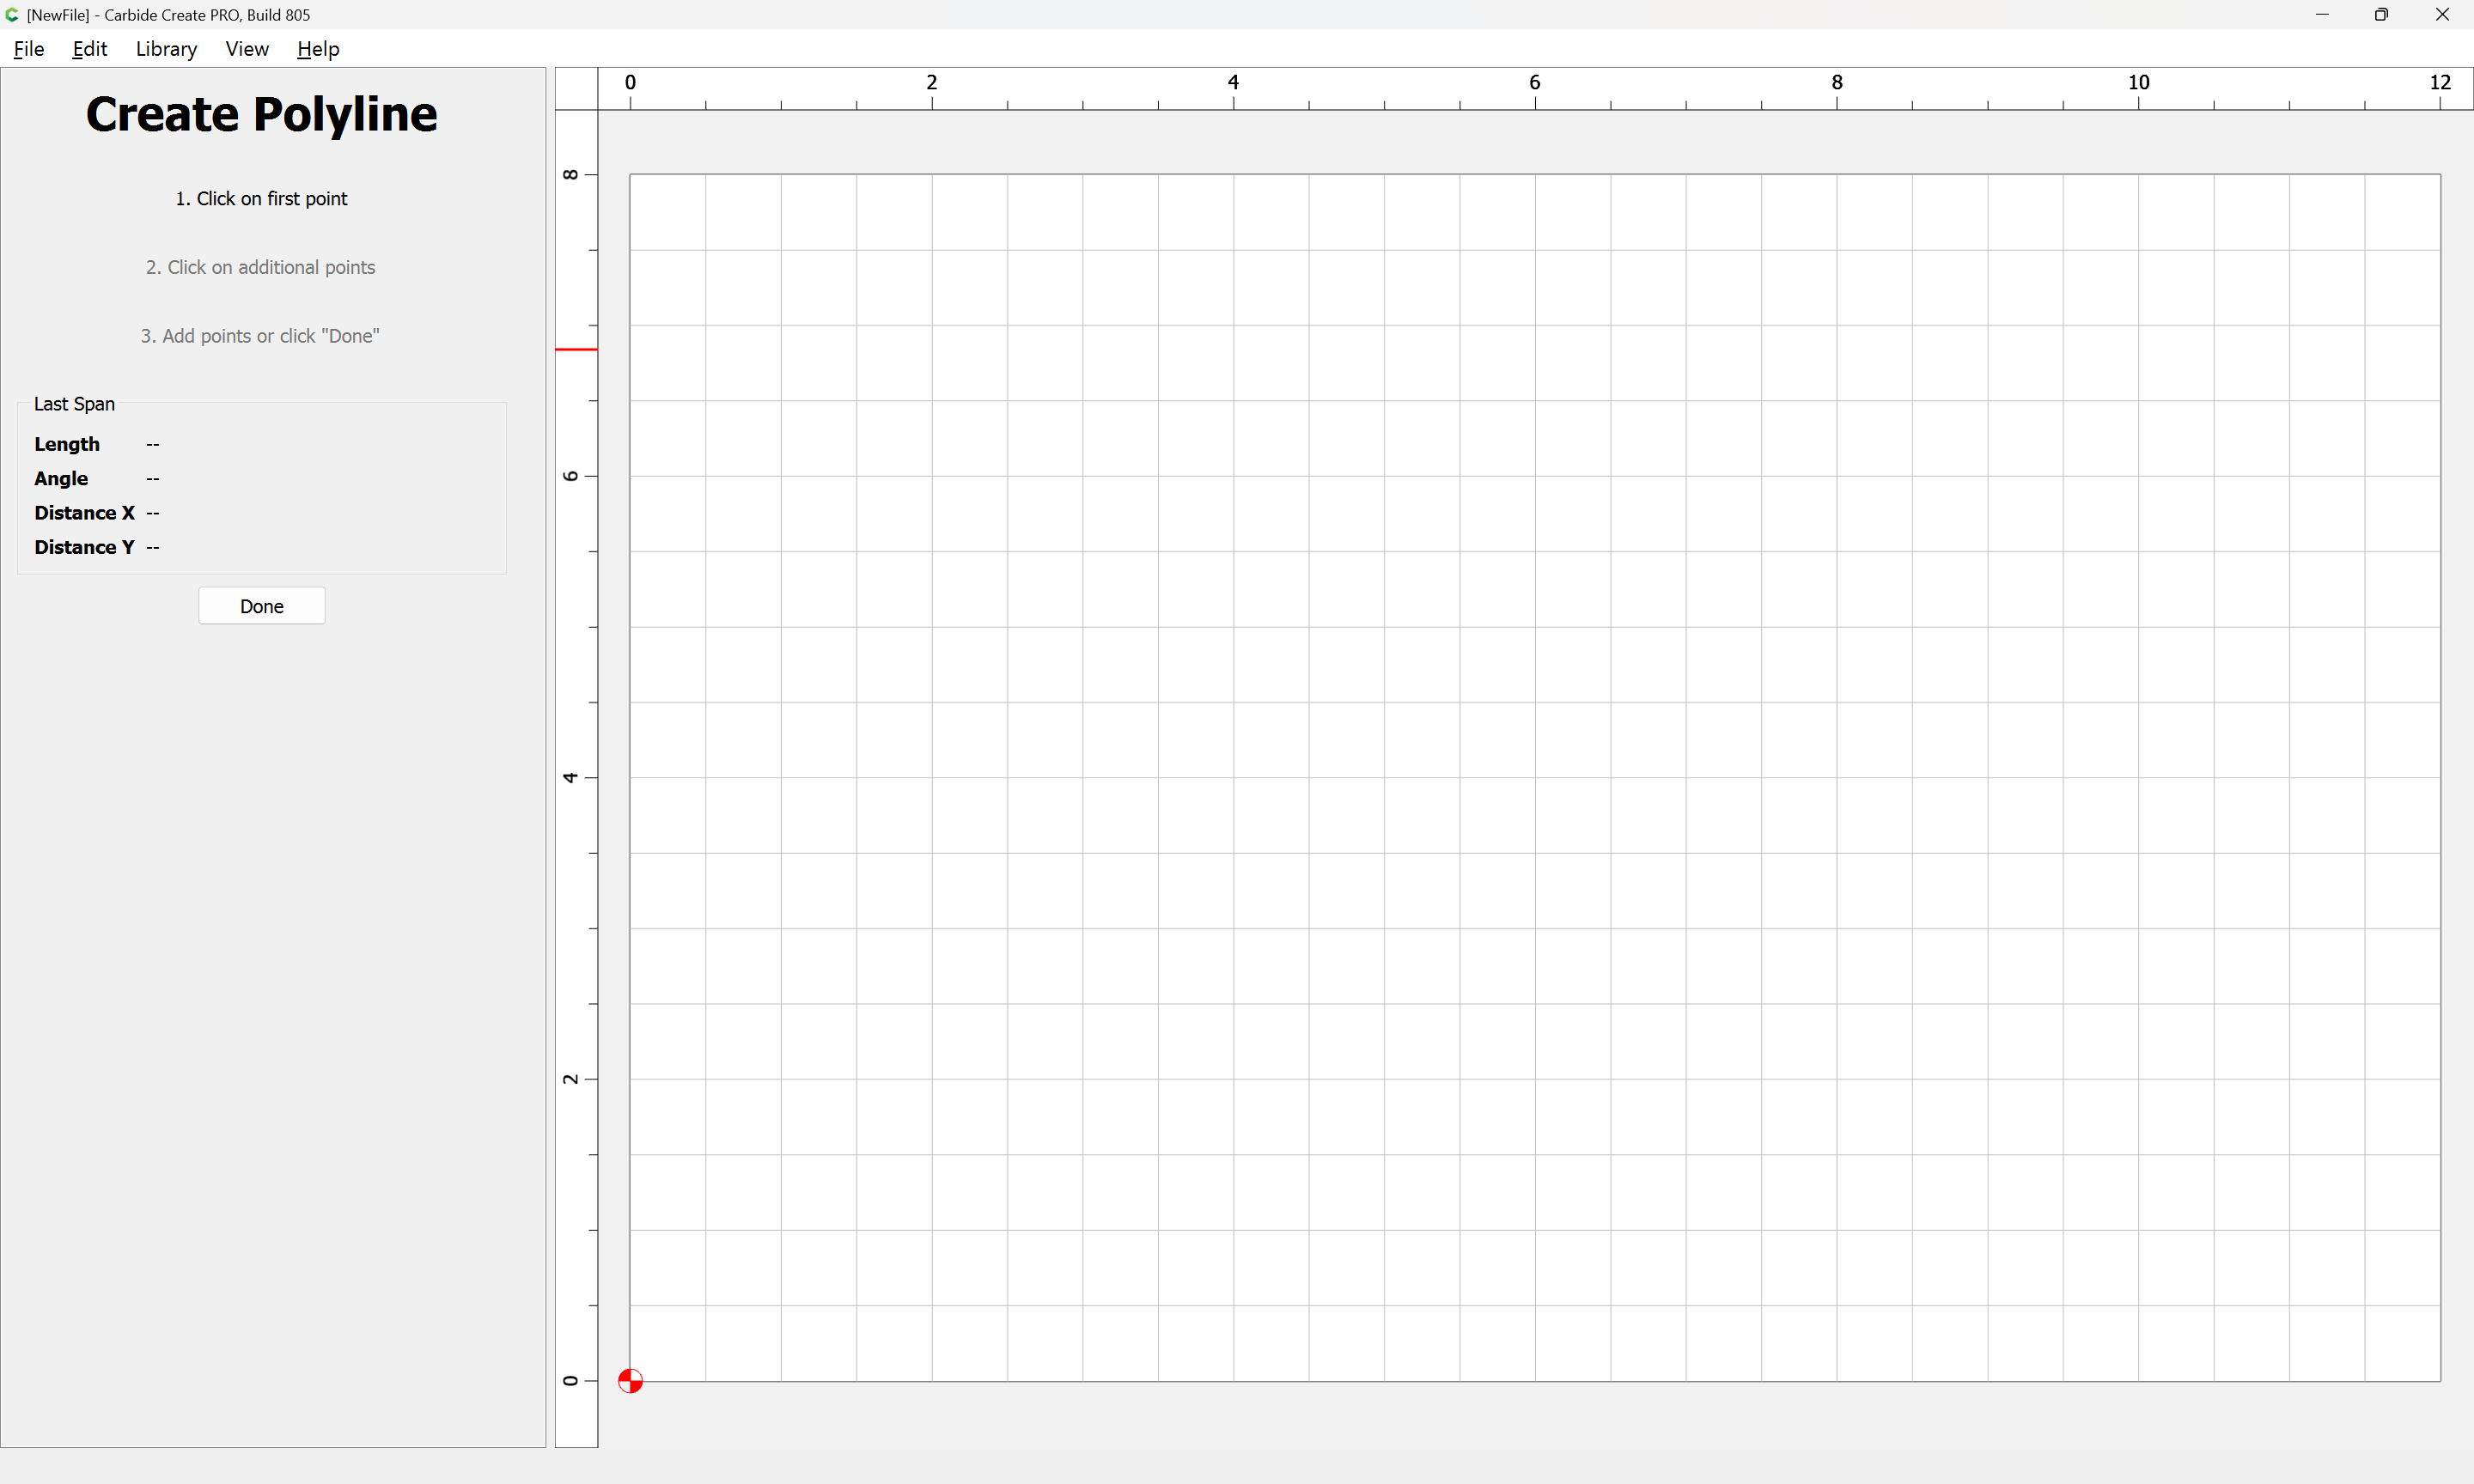Click the Carbide Create app icon in the title bar
The height and width of the screenshot is (1484, 2474).
(12, 15)
